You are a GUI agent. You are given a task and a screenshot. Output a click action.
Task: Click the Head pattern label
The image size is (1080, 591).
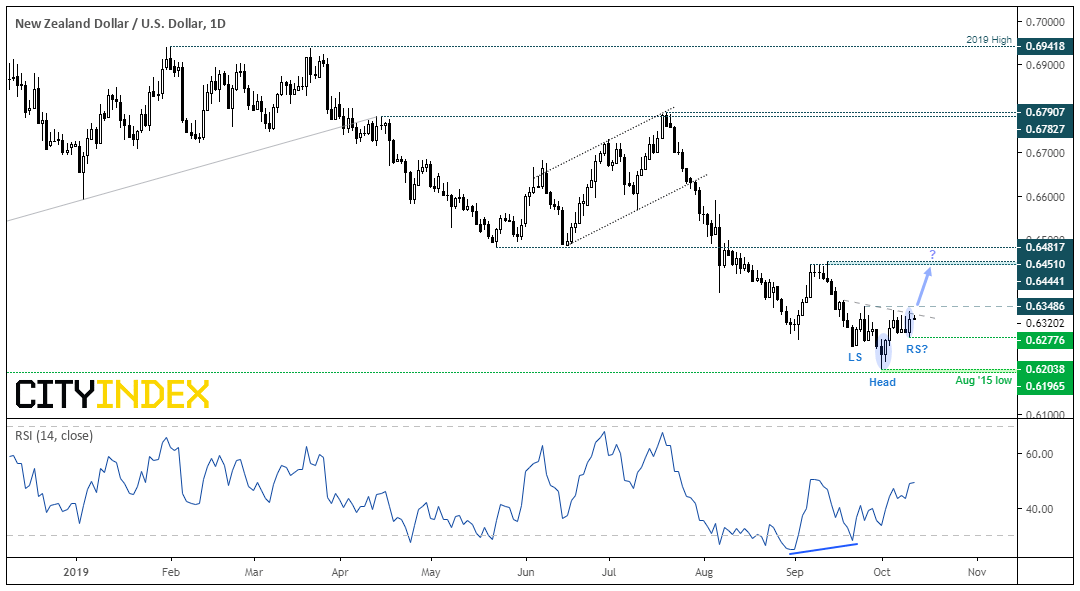tap(882, 382)
